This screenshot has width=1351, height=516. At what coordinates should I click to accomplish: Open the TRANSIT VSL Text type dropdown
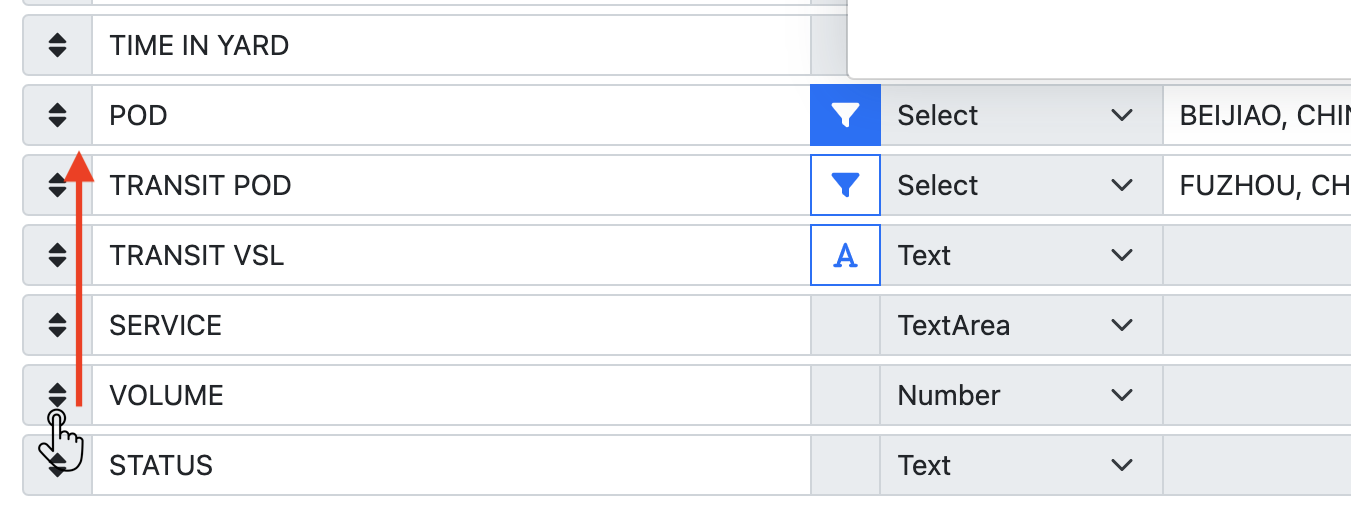(x=1020, y=256)
